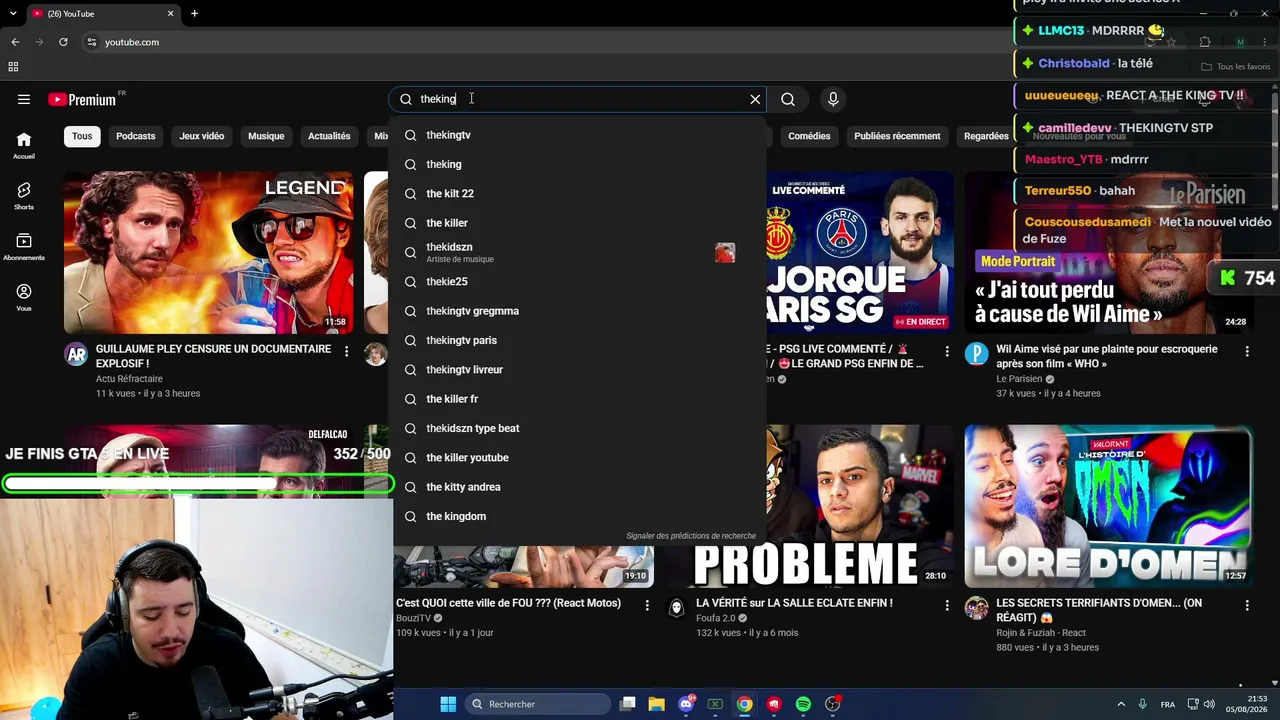Choose the 'the killer' suggestion
The width and height of the screenshot is (1280, 720).
578,223
